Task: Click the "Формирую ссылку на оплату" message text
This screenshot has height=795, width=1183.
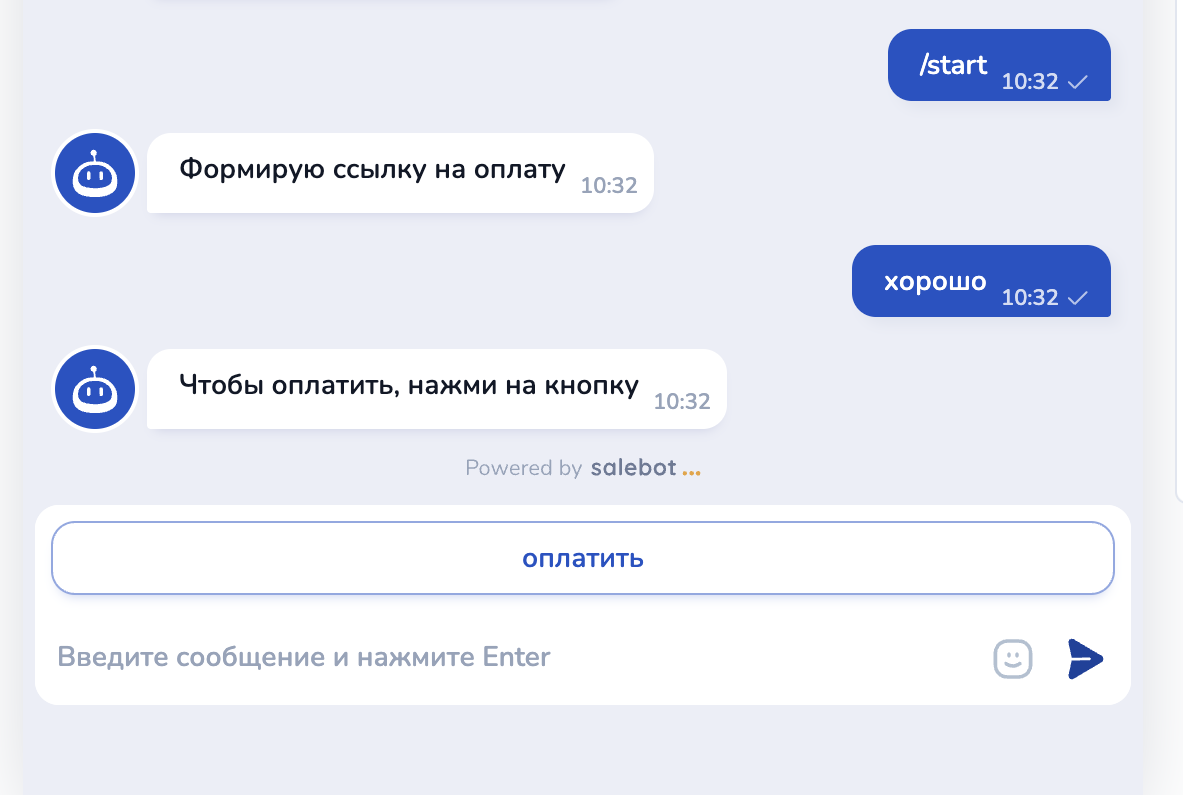Action: click(x=373, y=169)
